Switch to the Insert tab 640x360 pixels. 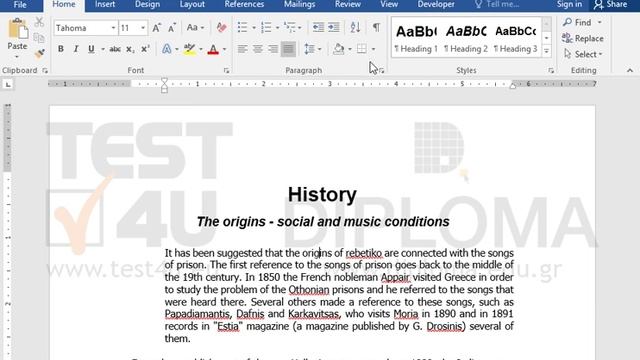pos(105,4)
